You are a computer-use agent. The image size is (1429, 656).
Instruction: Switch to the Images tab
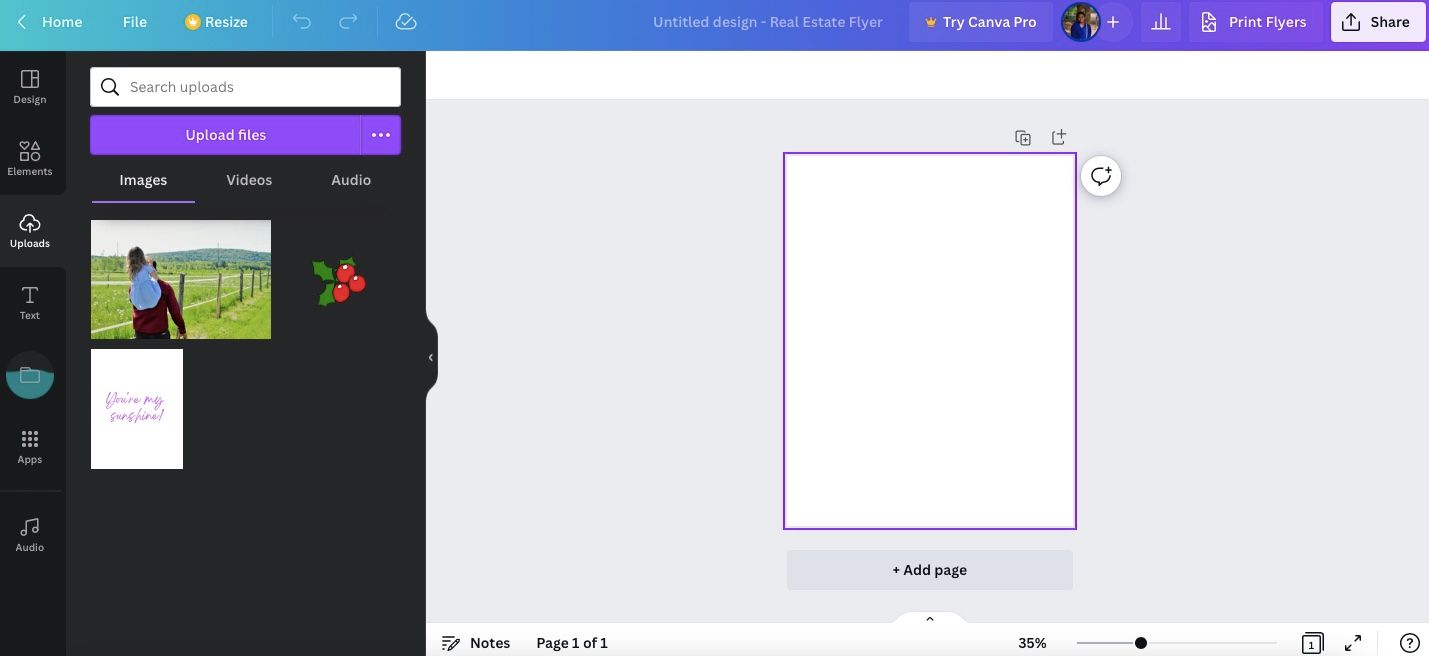(x=143, y=180)
